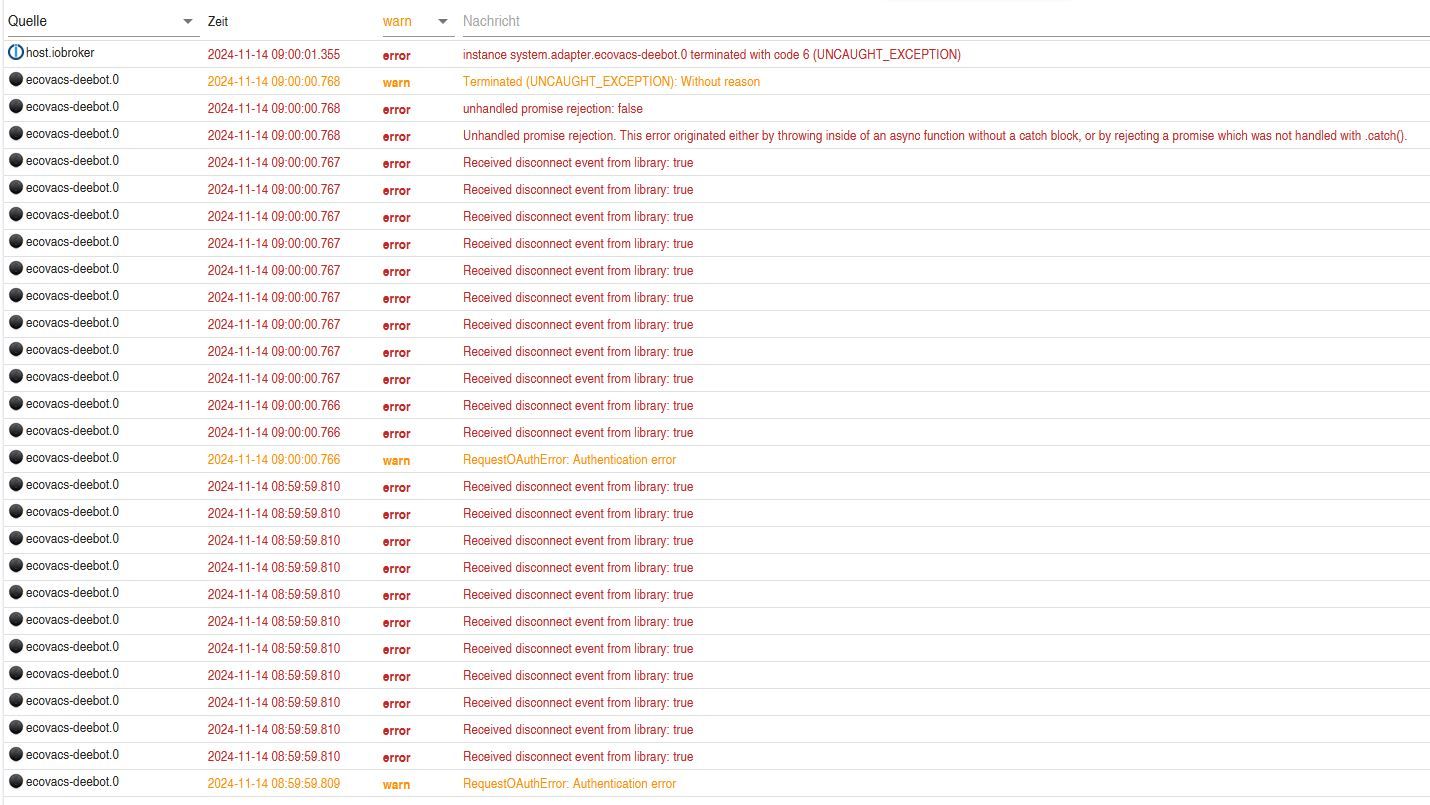Click the 'unhandled promise rejection: false' message

552,109
